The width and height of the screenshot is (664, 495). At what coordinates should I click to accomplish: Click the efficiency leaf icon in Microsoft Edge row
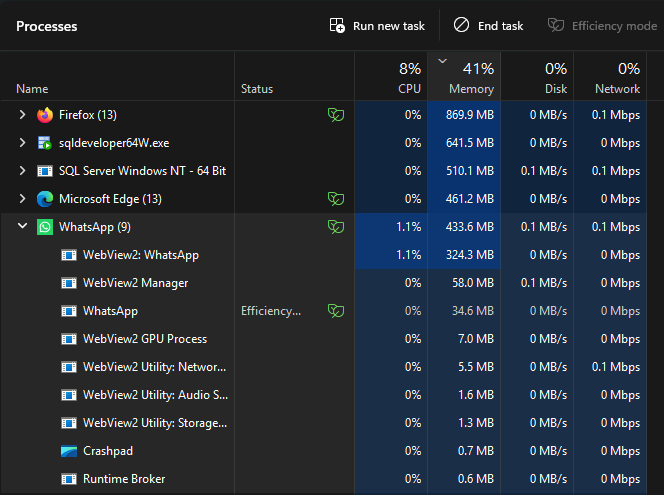tap(336, 199)
